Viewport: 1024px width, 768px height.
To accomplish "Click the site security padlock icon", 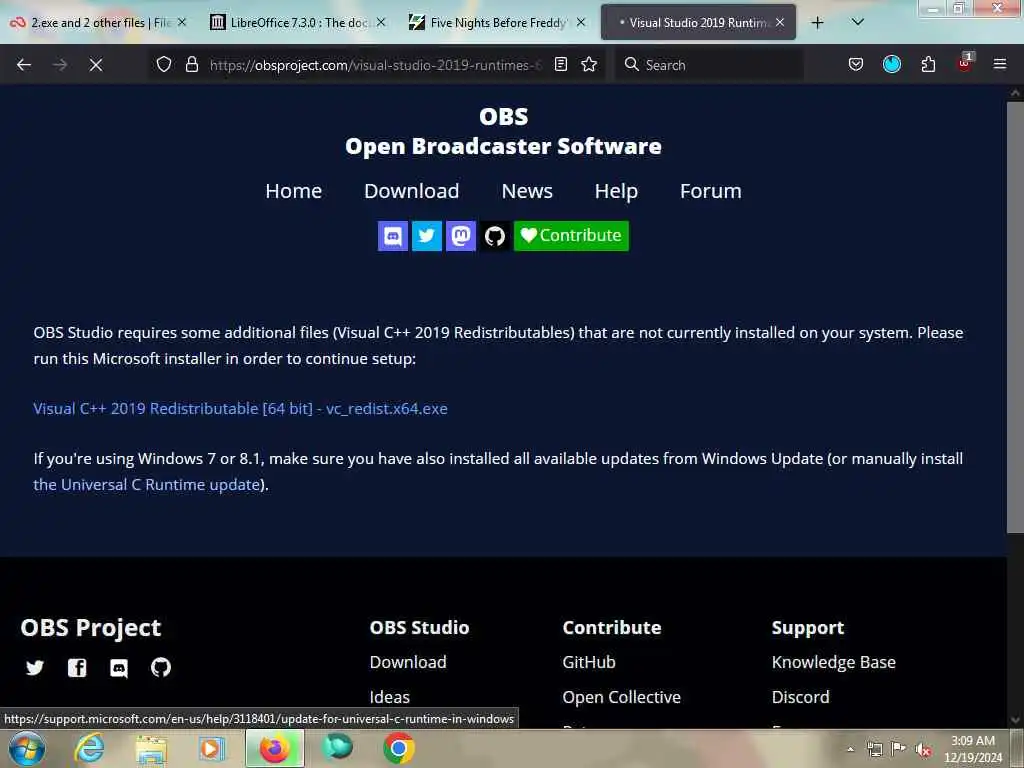I will tap(191, 64).
